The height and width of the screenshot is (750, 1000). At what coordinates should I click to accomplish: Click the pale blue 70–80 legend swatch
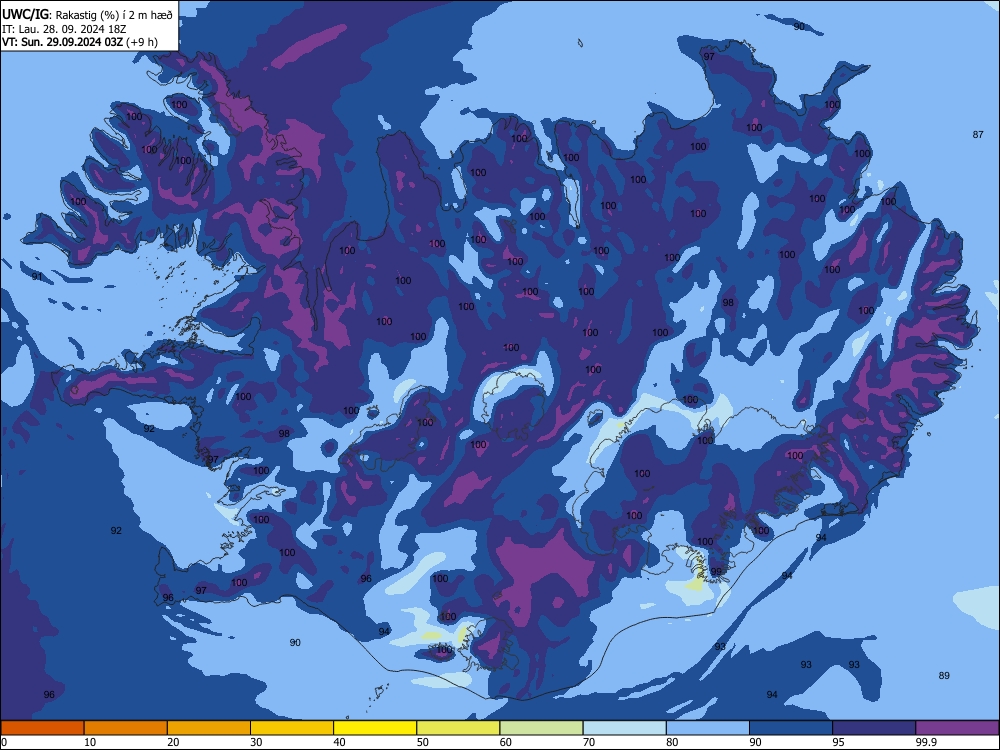tap(624, 728)
